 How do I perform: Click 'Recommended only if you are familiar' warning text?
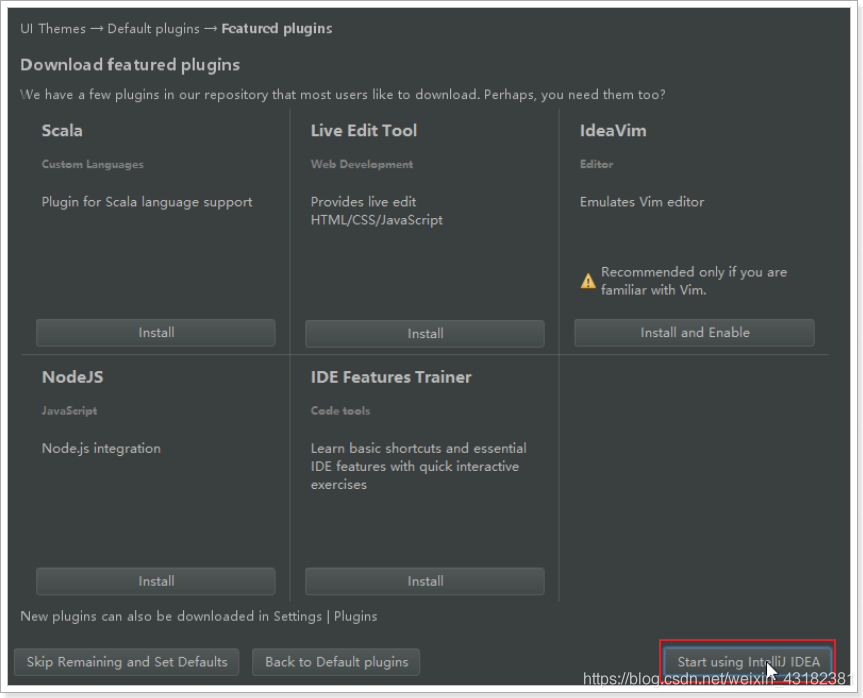pyautogui.click(x=693, y=281)
